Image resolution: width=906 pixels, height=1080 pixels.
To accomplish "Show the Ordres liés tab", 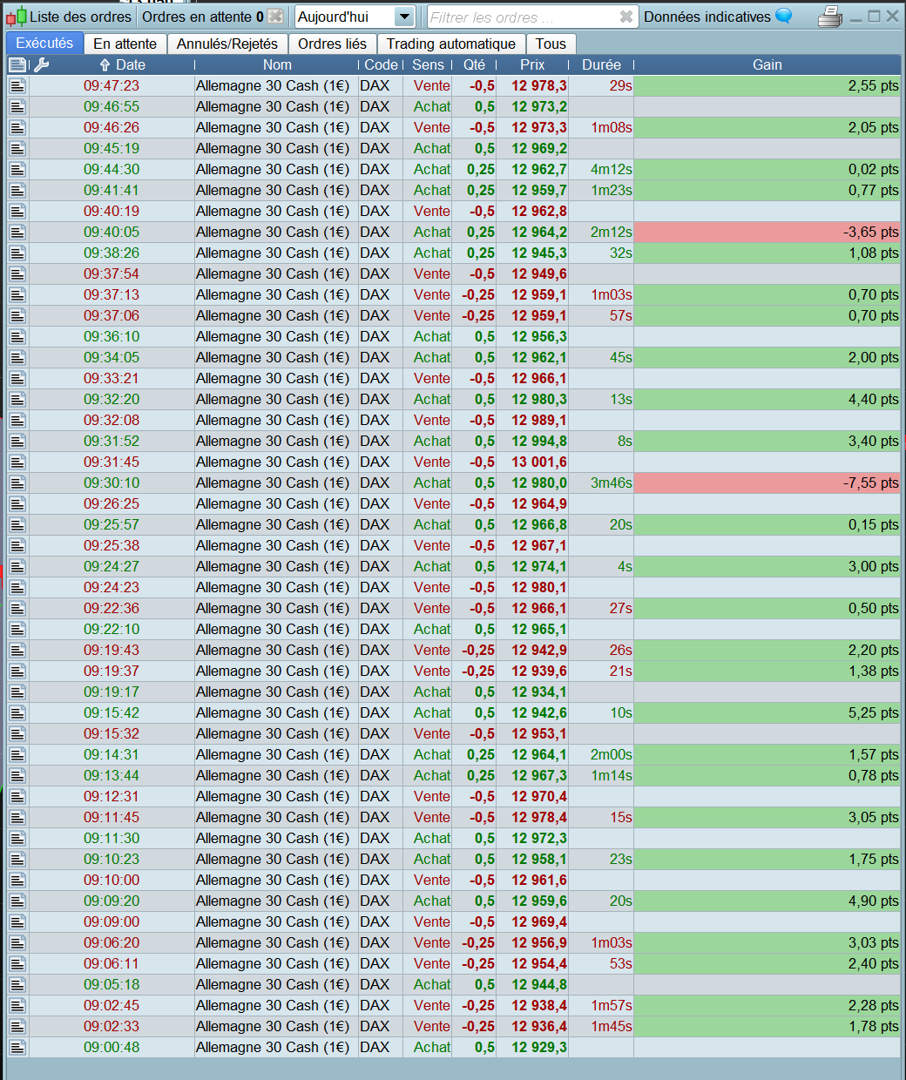I will click(x=332, y=44).
